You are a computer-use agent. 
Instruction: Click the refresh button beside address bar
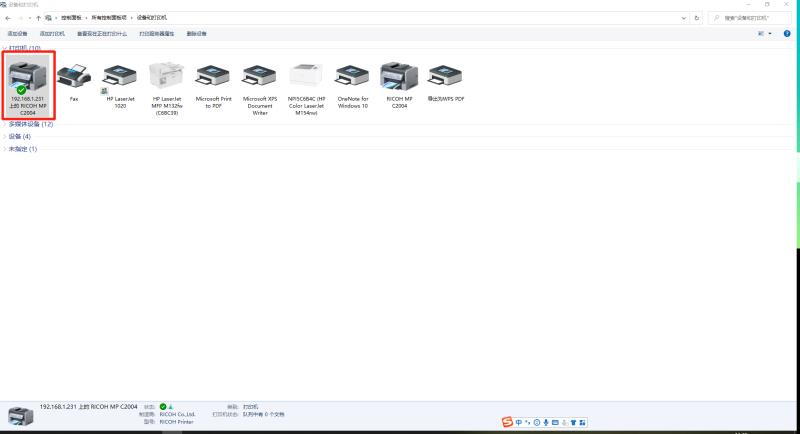click(x=696, y=18)
